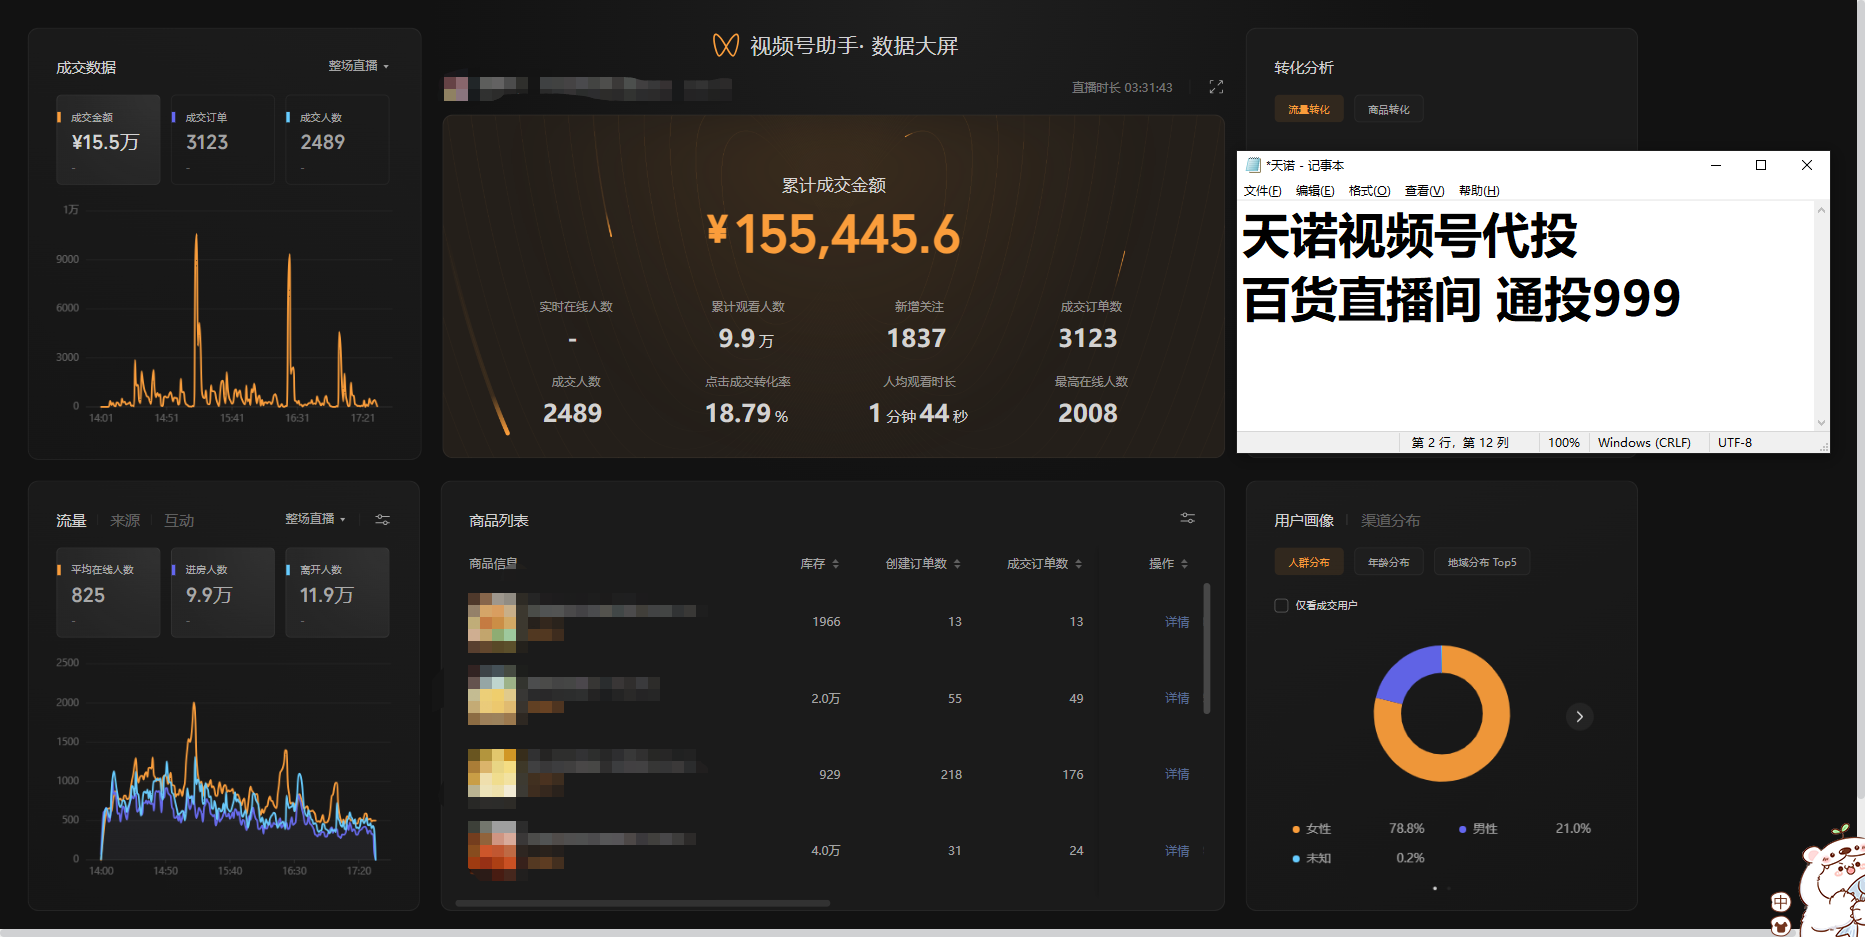
Task: Open the 用户画像 tab
Action: pyautogui.click(x=1304, y=521)
